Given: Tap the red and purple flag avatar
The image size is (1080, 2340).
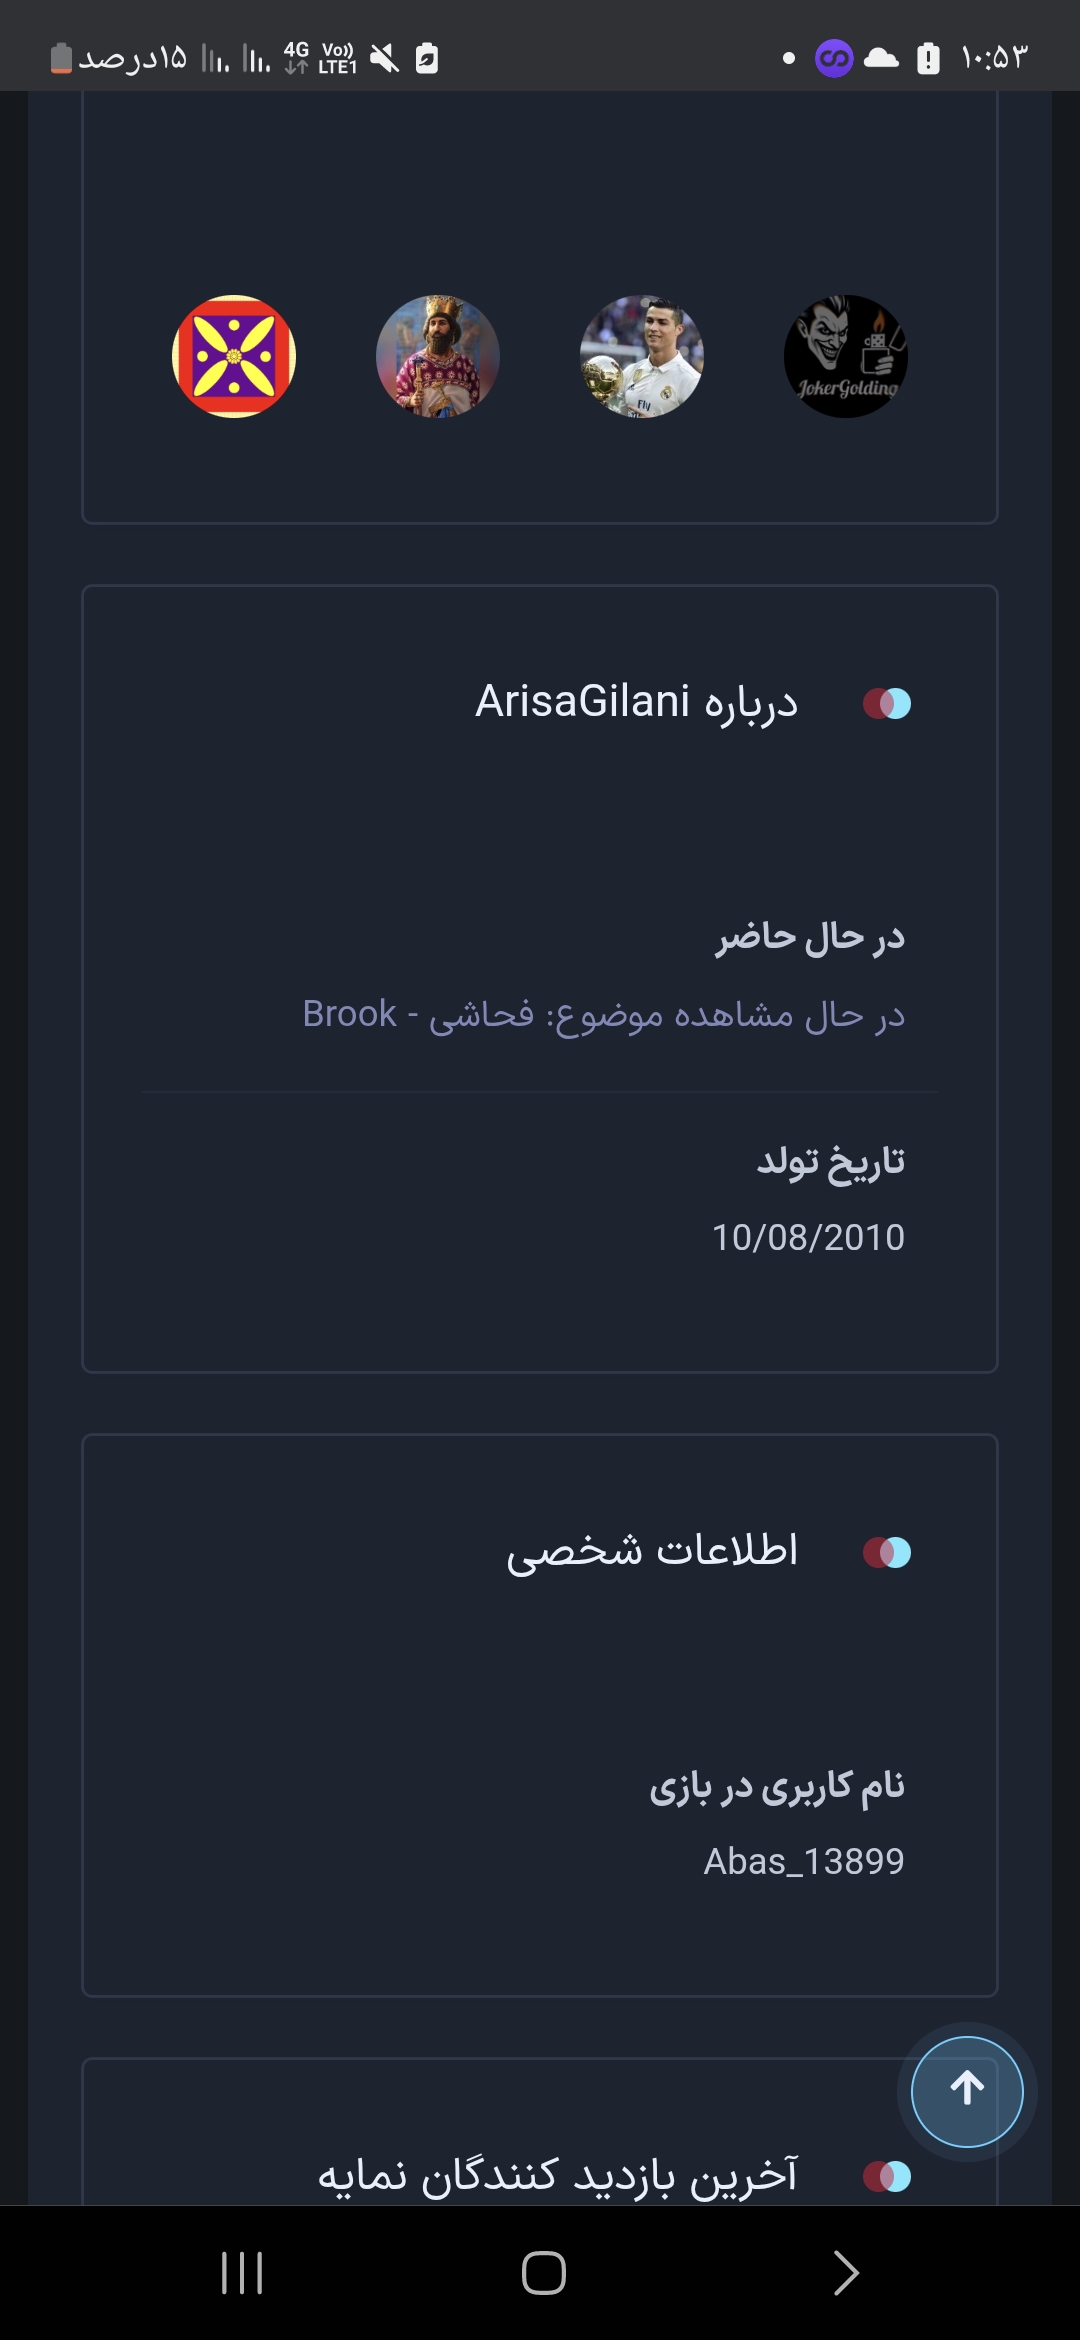Looking at the screenshot, I should tap(234, 357).
